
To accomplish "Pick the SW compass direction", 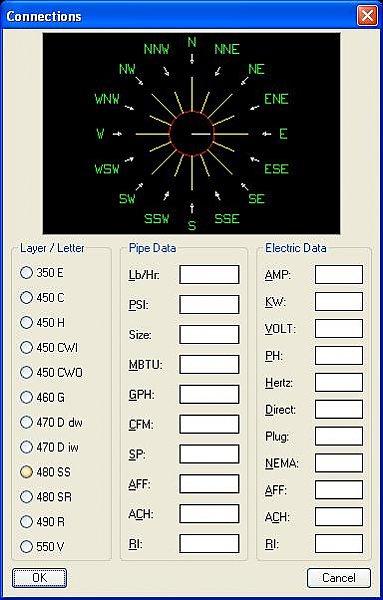I will tap(127, 199).
